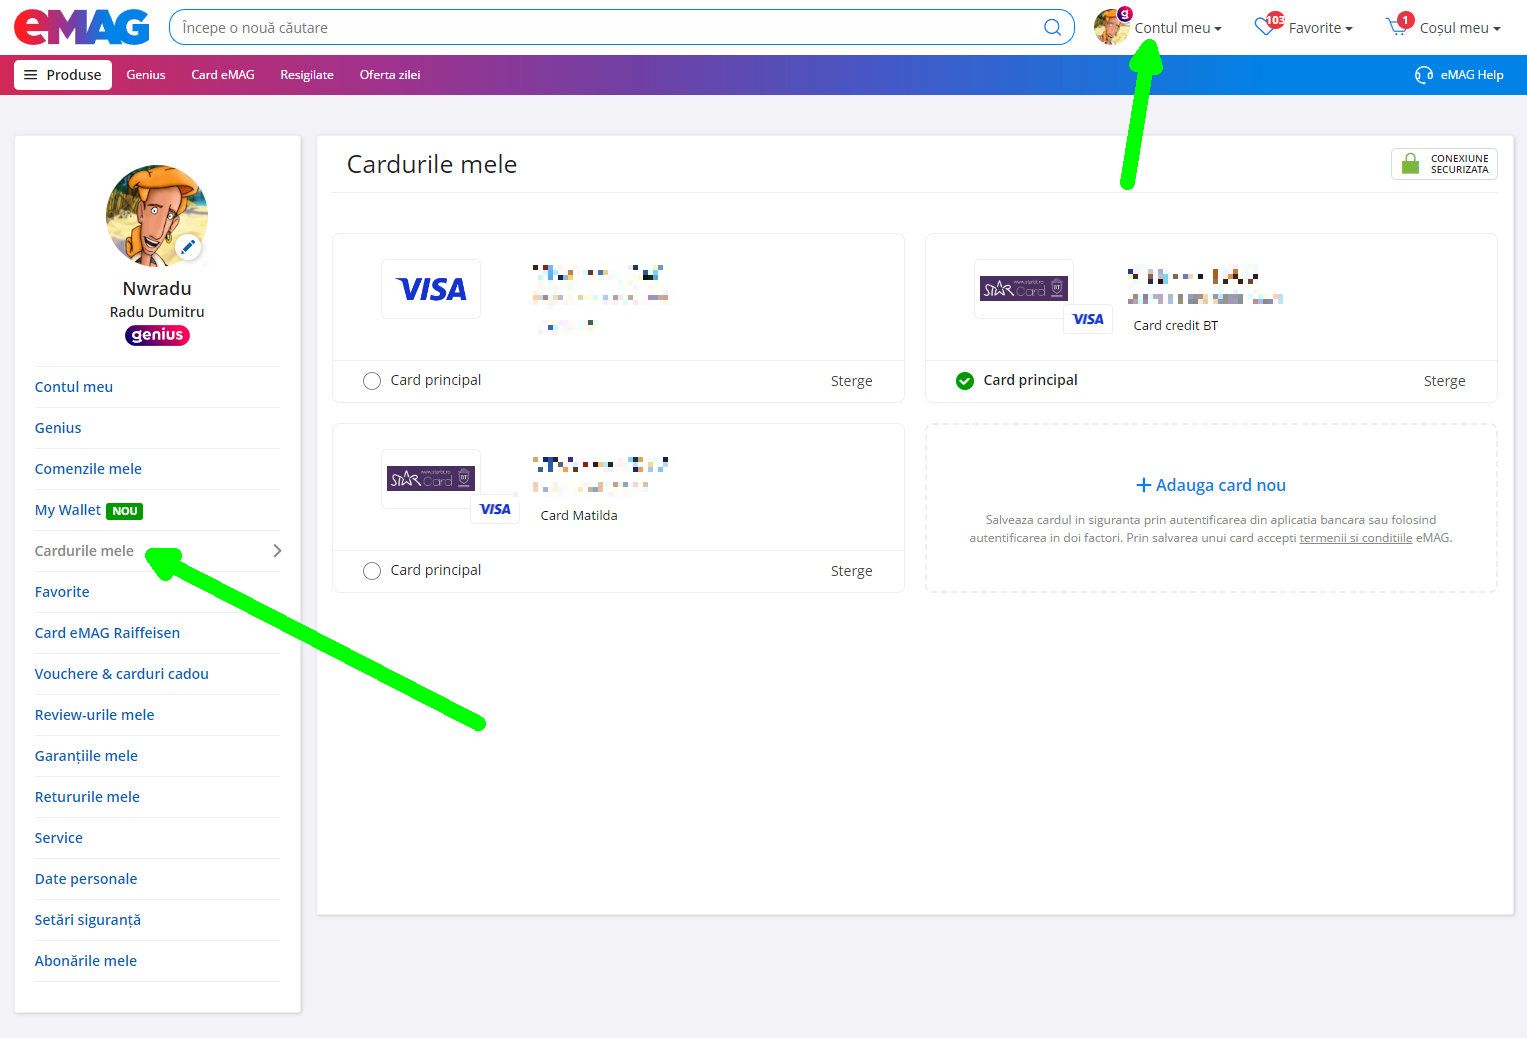
Task: Open Service in sidebar
Action: click(x=59, y=838)
